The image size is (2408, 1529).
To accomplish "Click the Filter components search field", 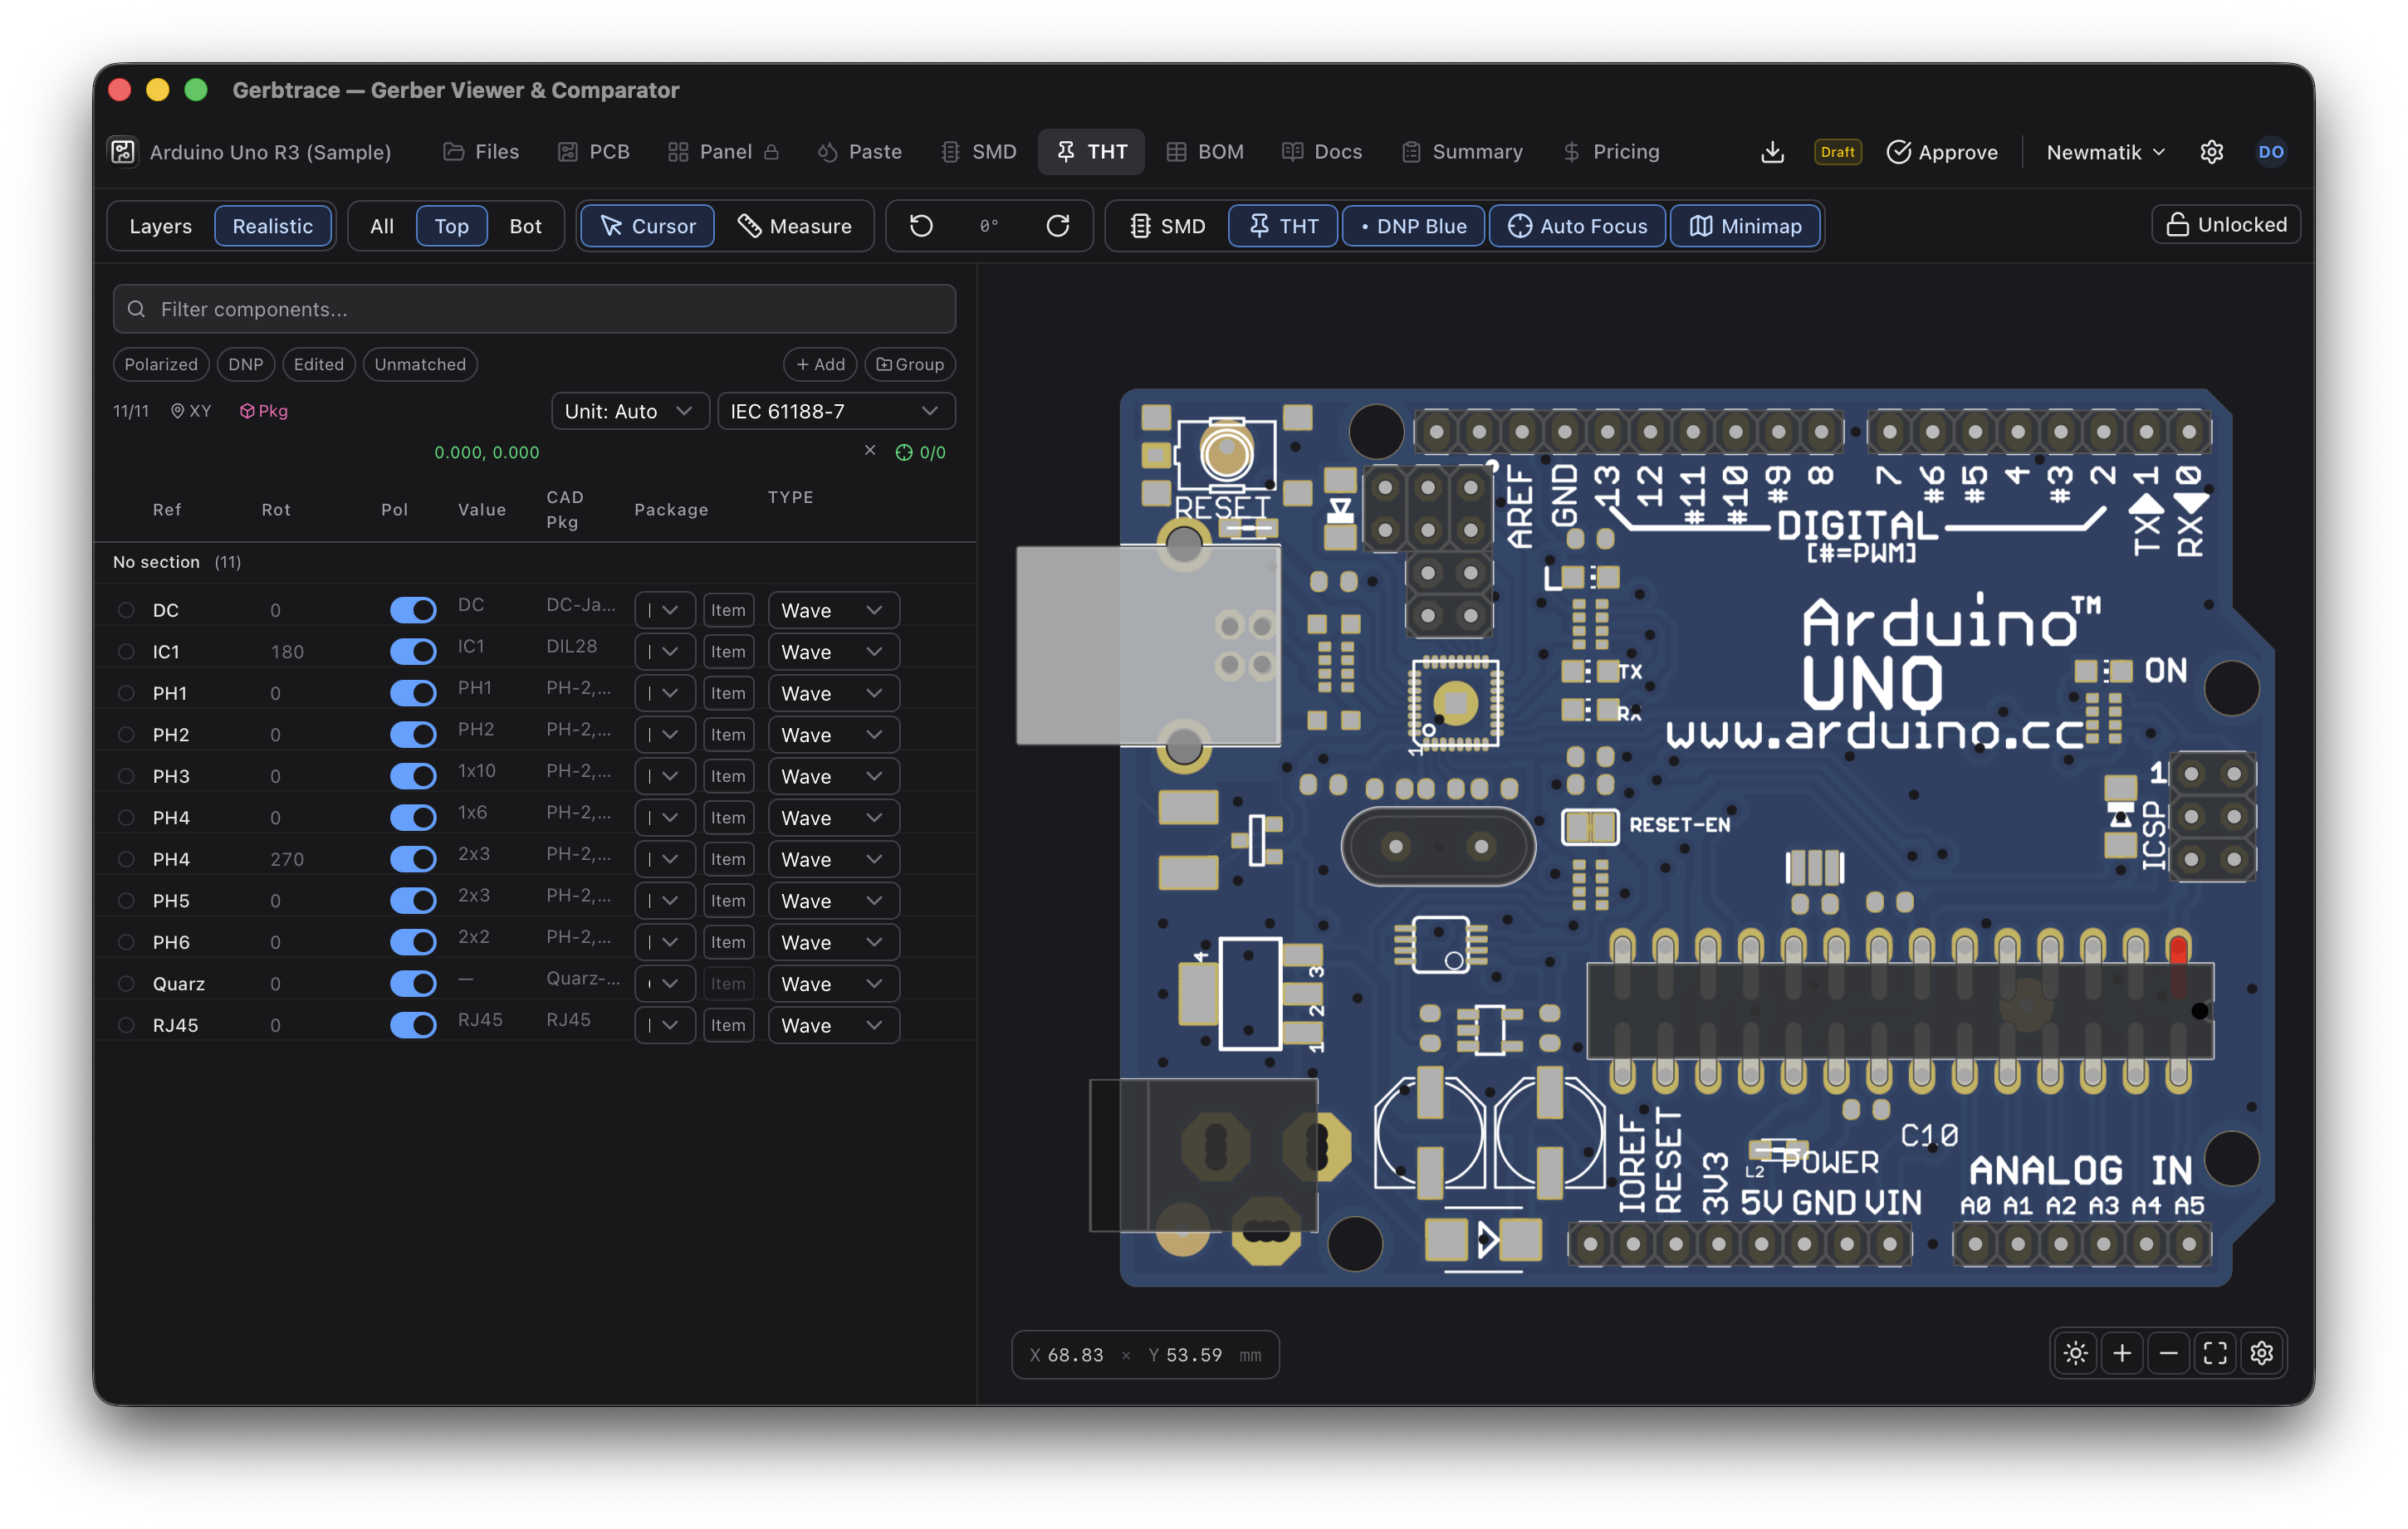I will [x=534, y=309].
